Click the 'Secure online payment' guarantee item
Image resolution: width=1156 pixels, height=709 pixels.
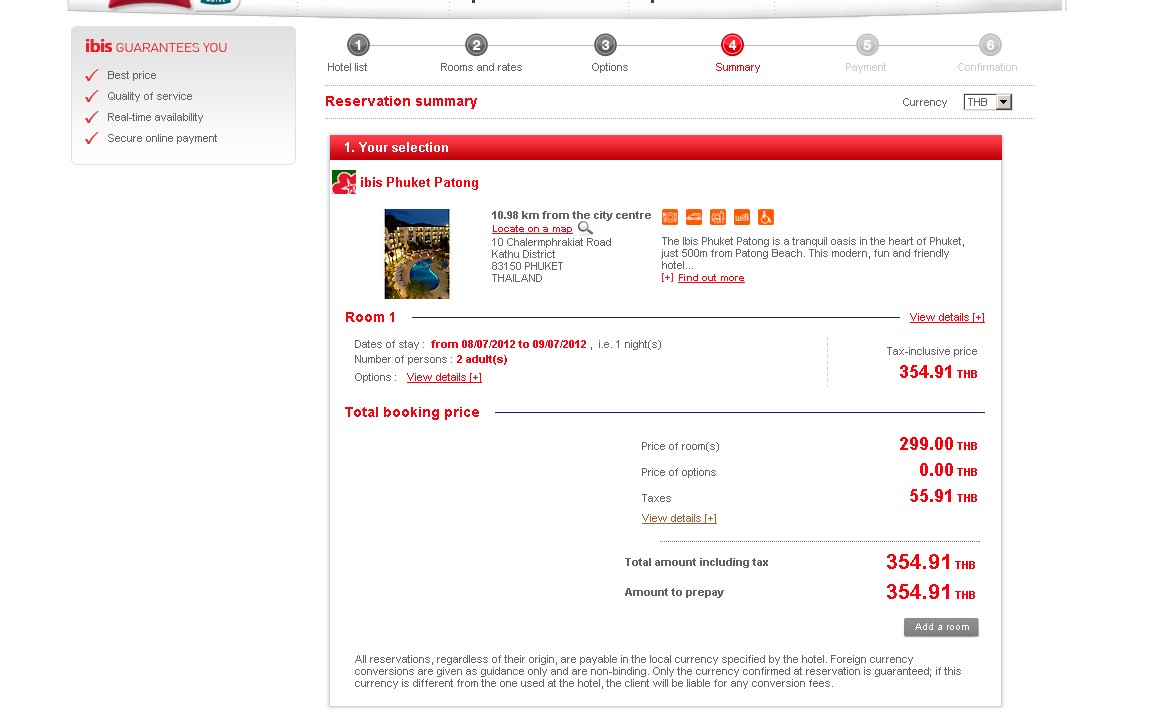click(162, 138)
